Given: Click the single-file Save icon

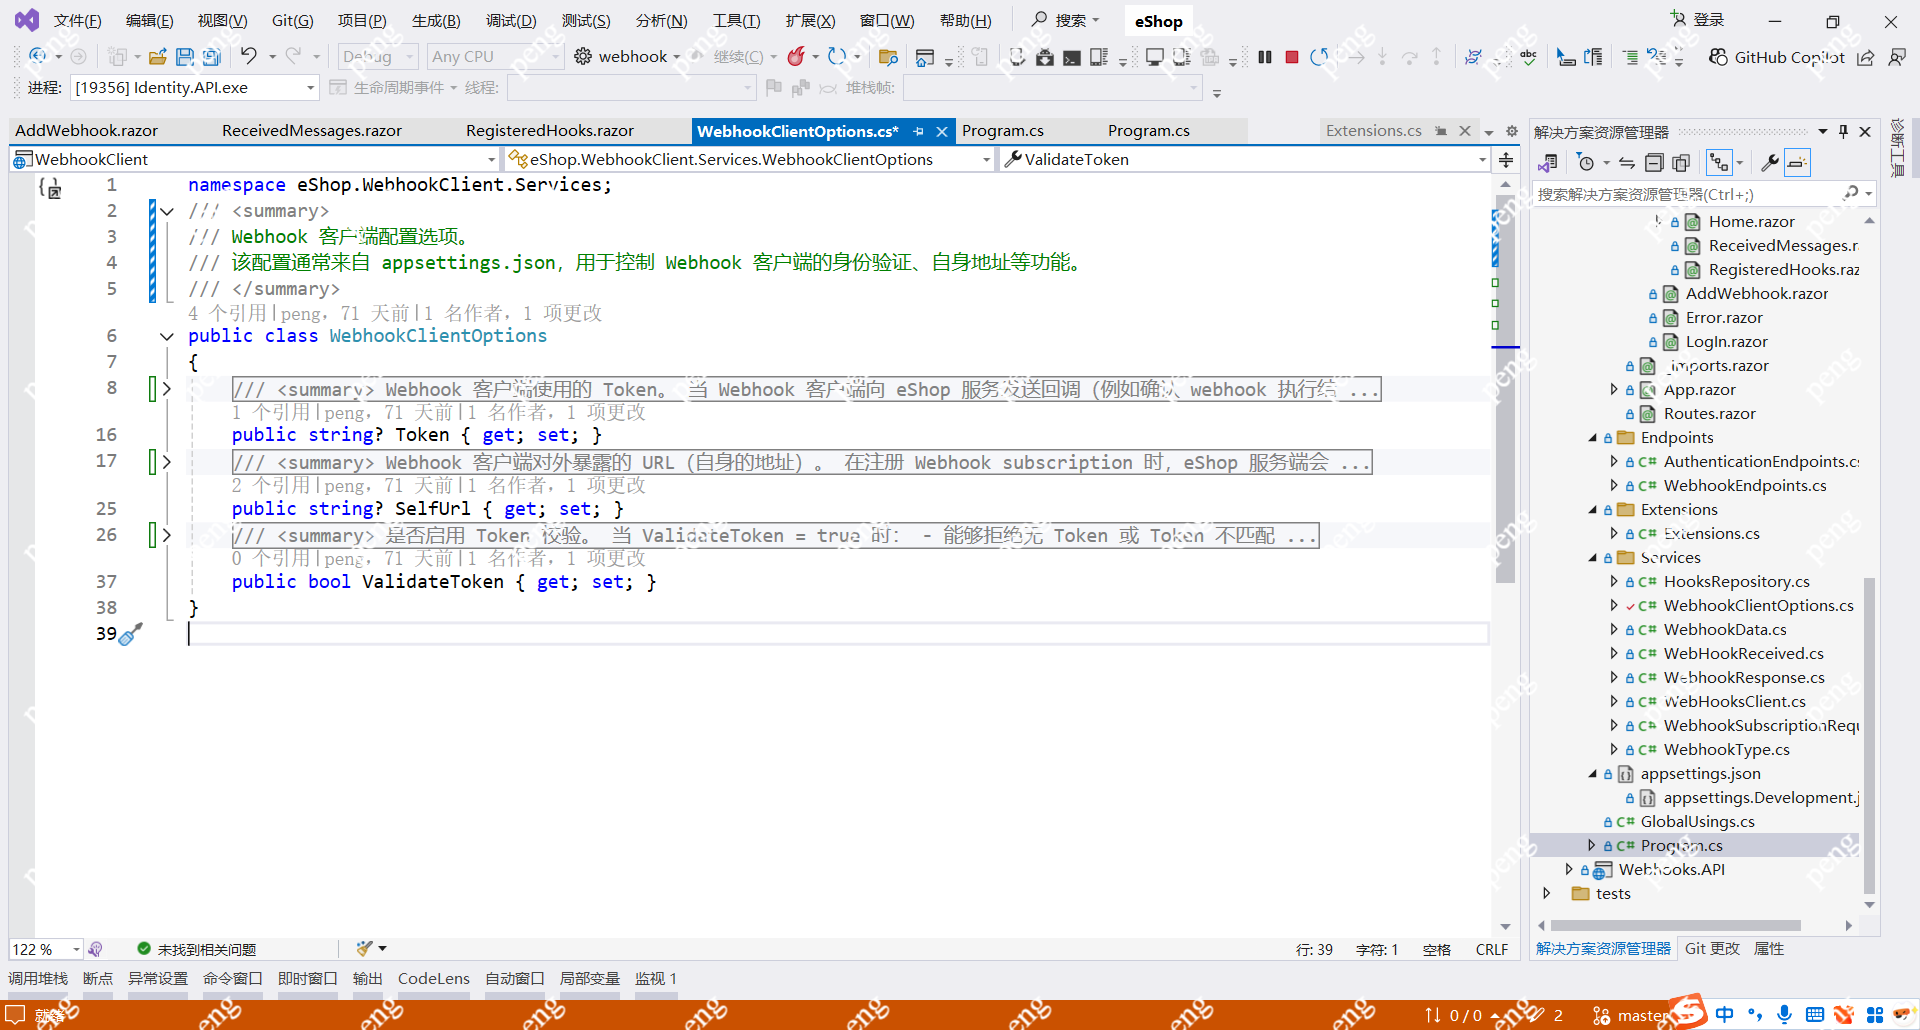Looking at the screenshot, I should pos(185,57).
